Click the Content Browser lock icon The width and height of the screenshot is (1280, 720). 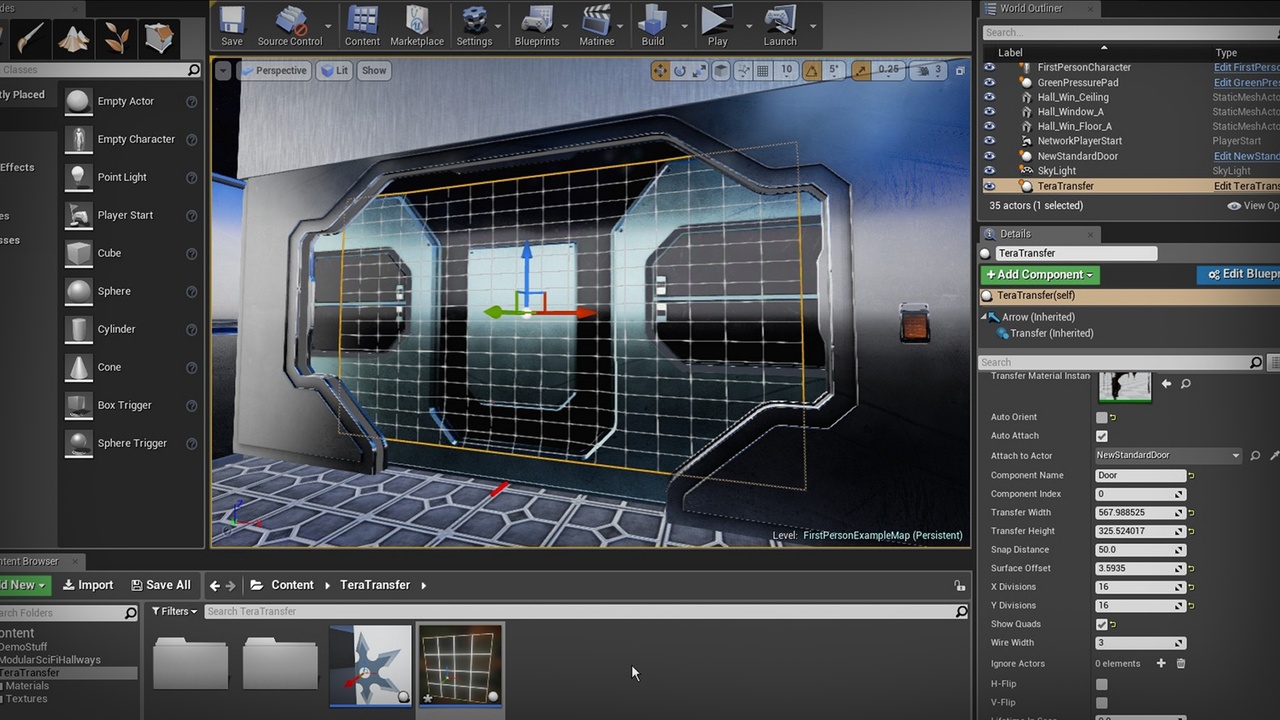click(959, 585)
